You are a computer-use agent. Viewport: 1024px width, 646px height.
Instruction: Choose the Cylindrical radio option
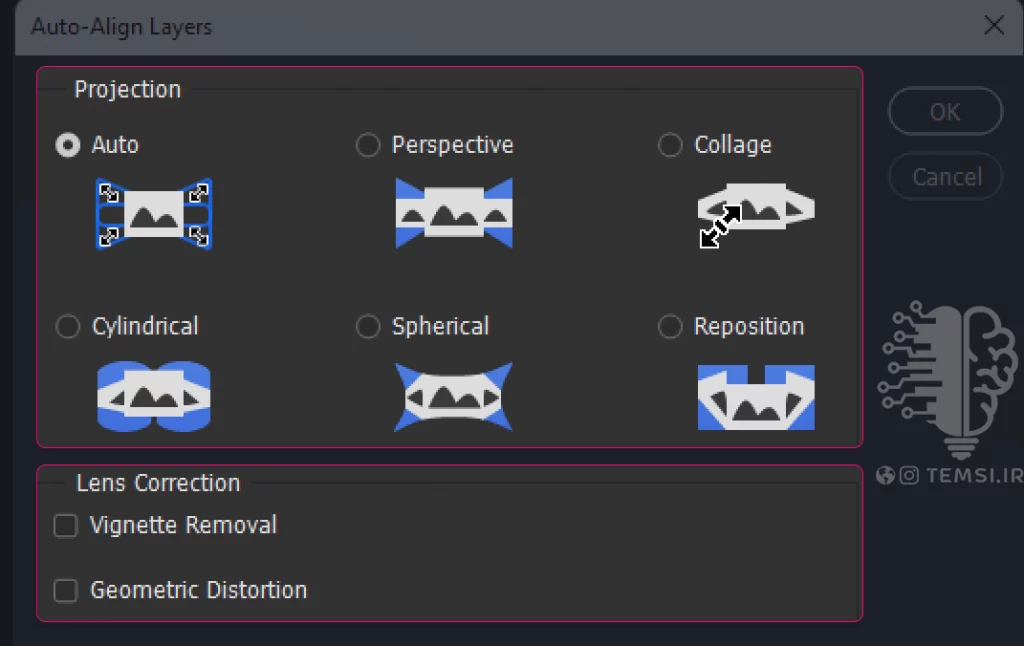(68, 327)
